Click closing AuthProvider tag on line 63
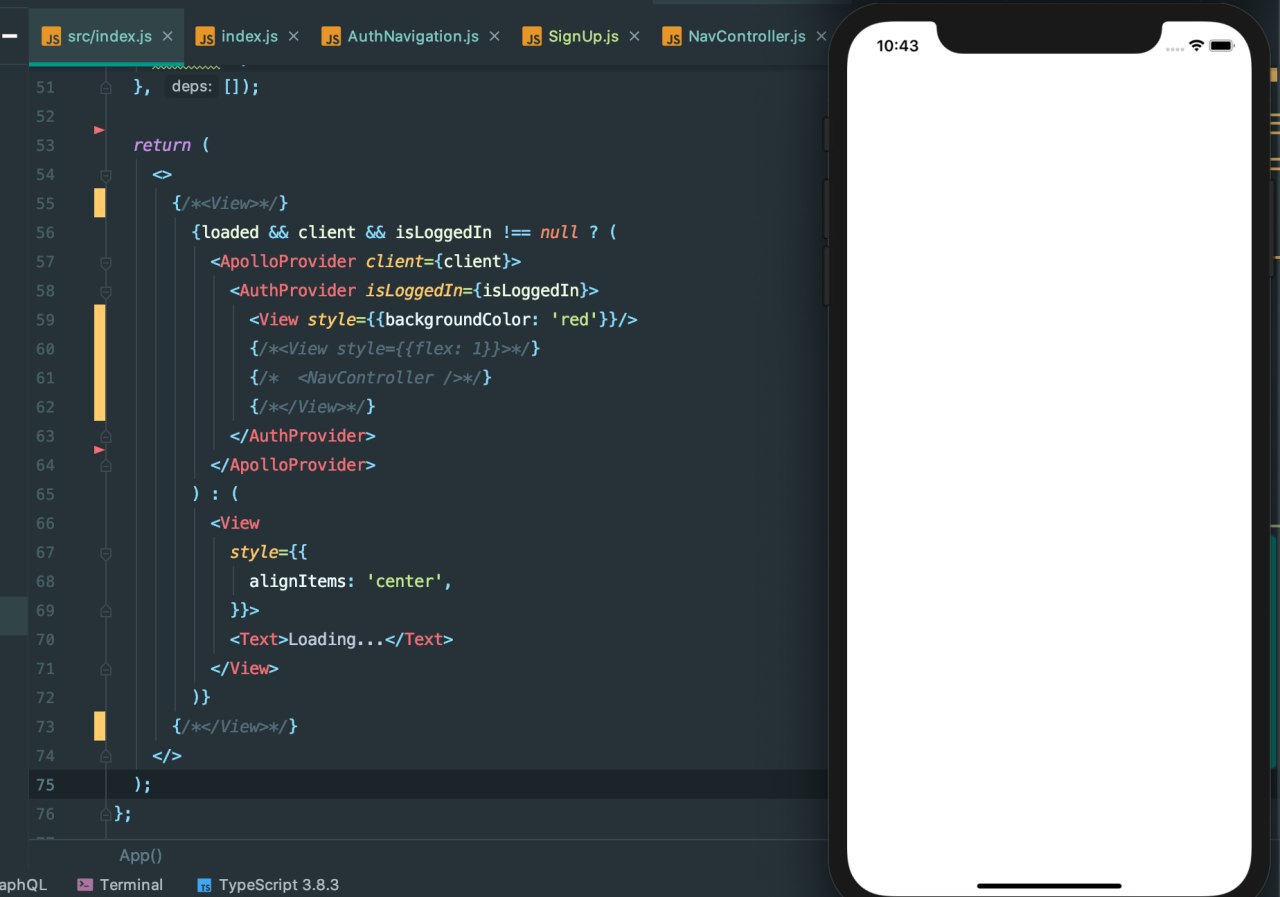This screenshot has height=897, width=1280. [x=303, y=436]
